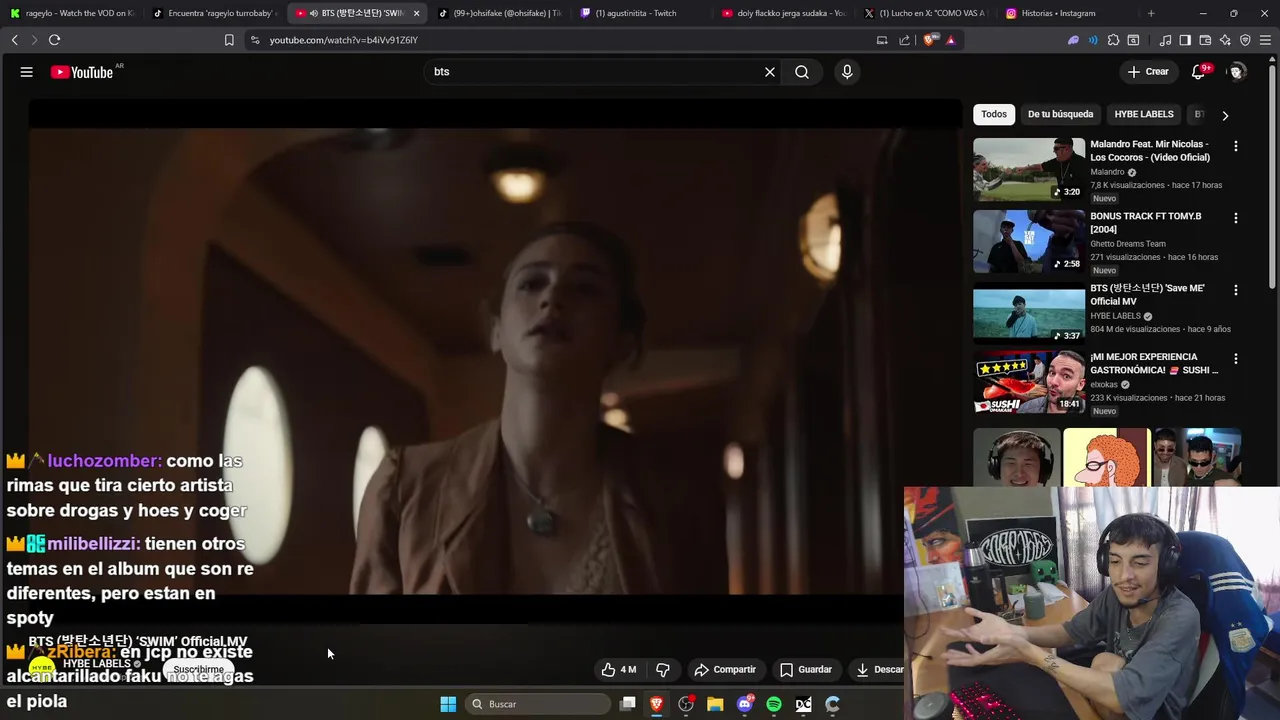
Task: Open options menu for BONUS TRACK FT TOMY.B
Action: 1236,218
